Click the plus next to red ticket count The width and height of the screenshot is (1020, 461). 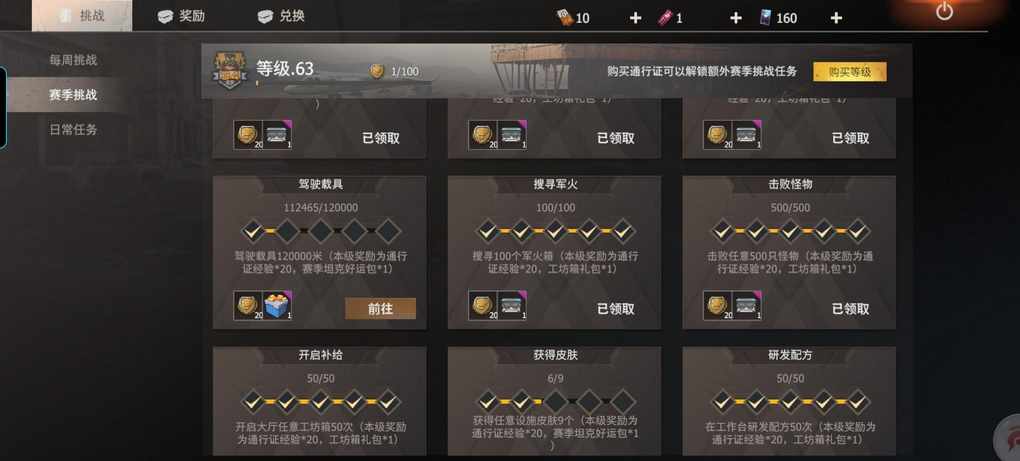(736, 18)
